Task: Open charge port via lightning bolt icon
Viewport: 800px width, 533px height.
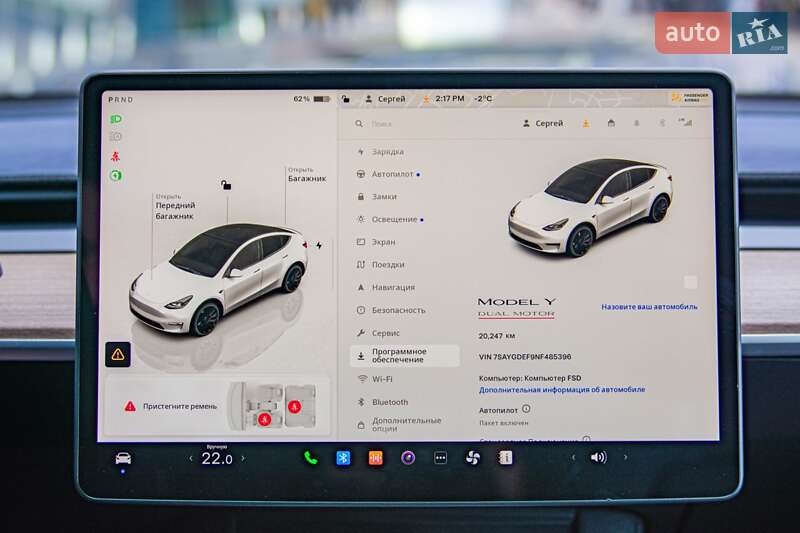Action: pyautogui.click(x=319, y=245)
